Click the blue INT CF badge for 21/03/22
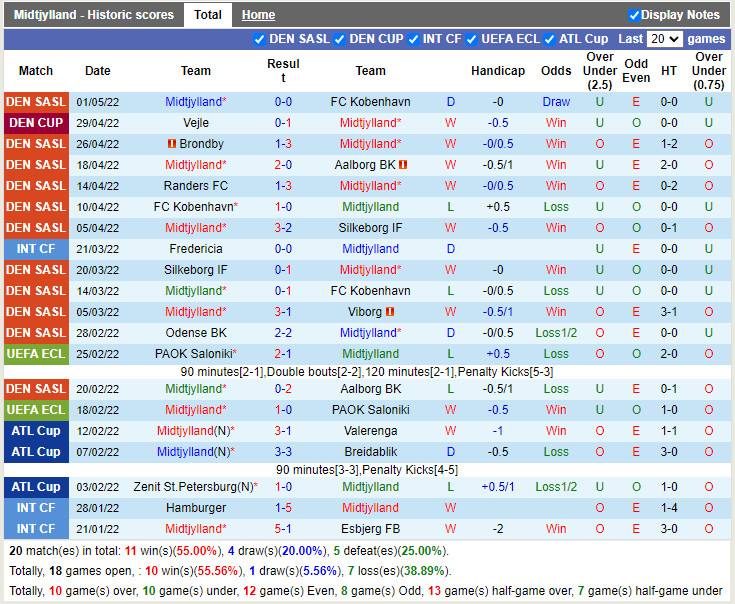 [x=36, y=249]
